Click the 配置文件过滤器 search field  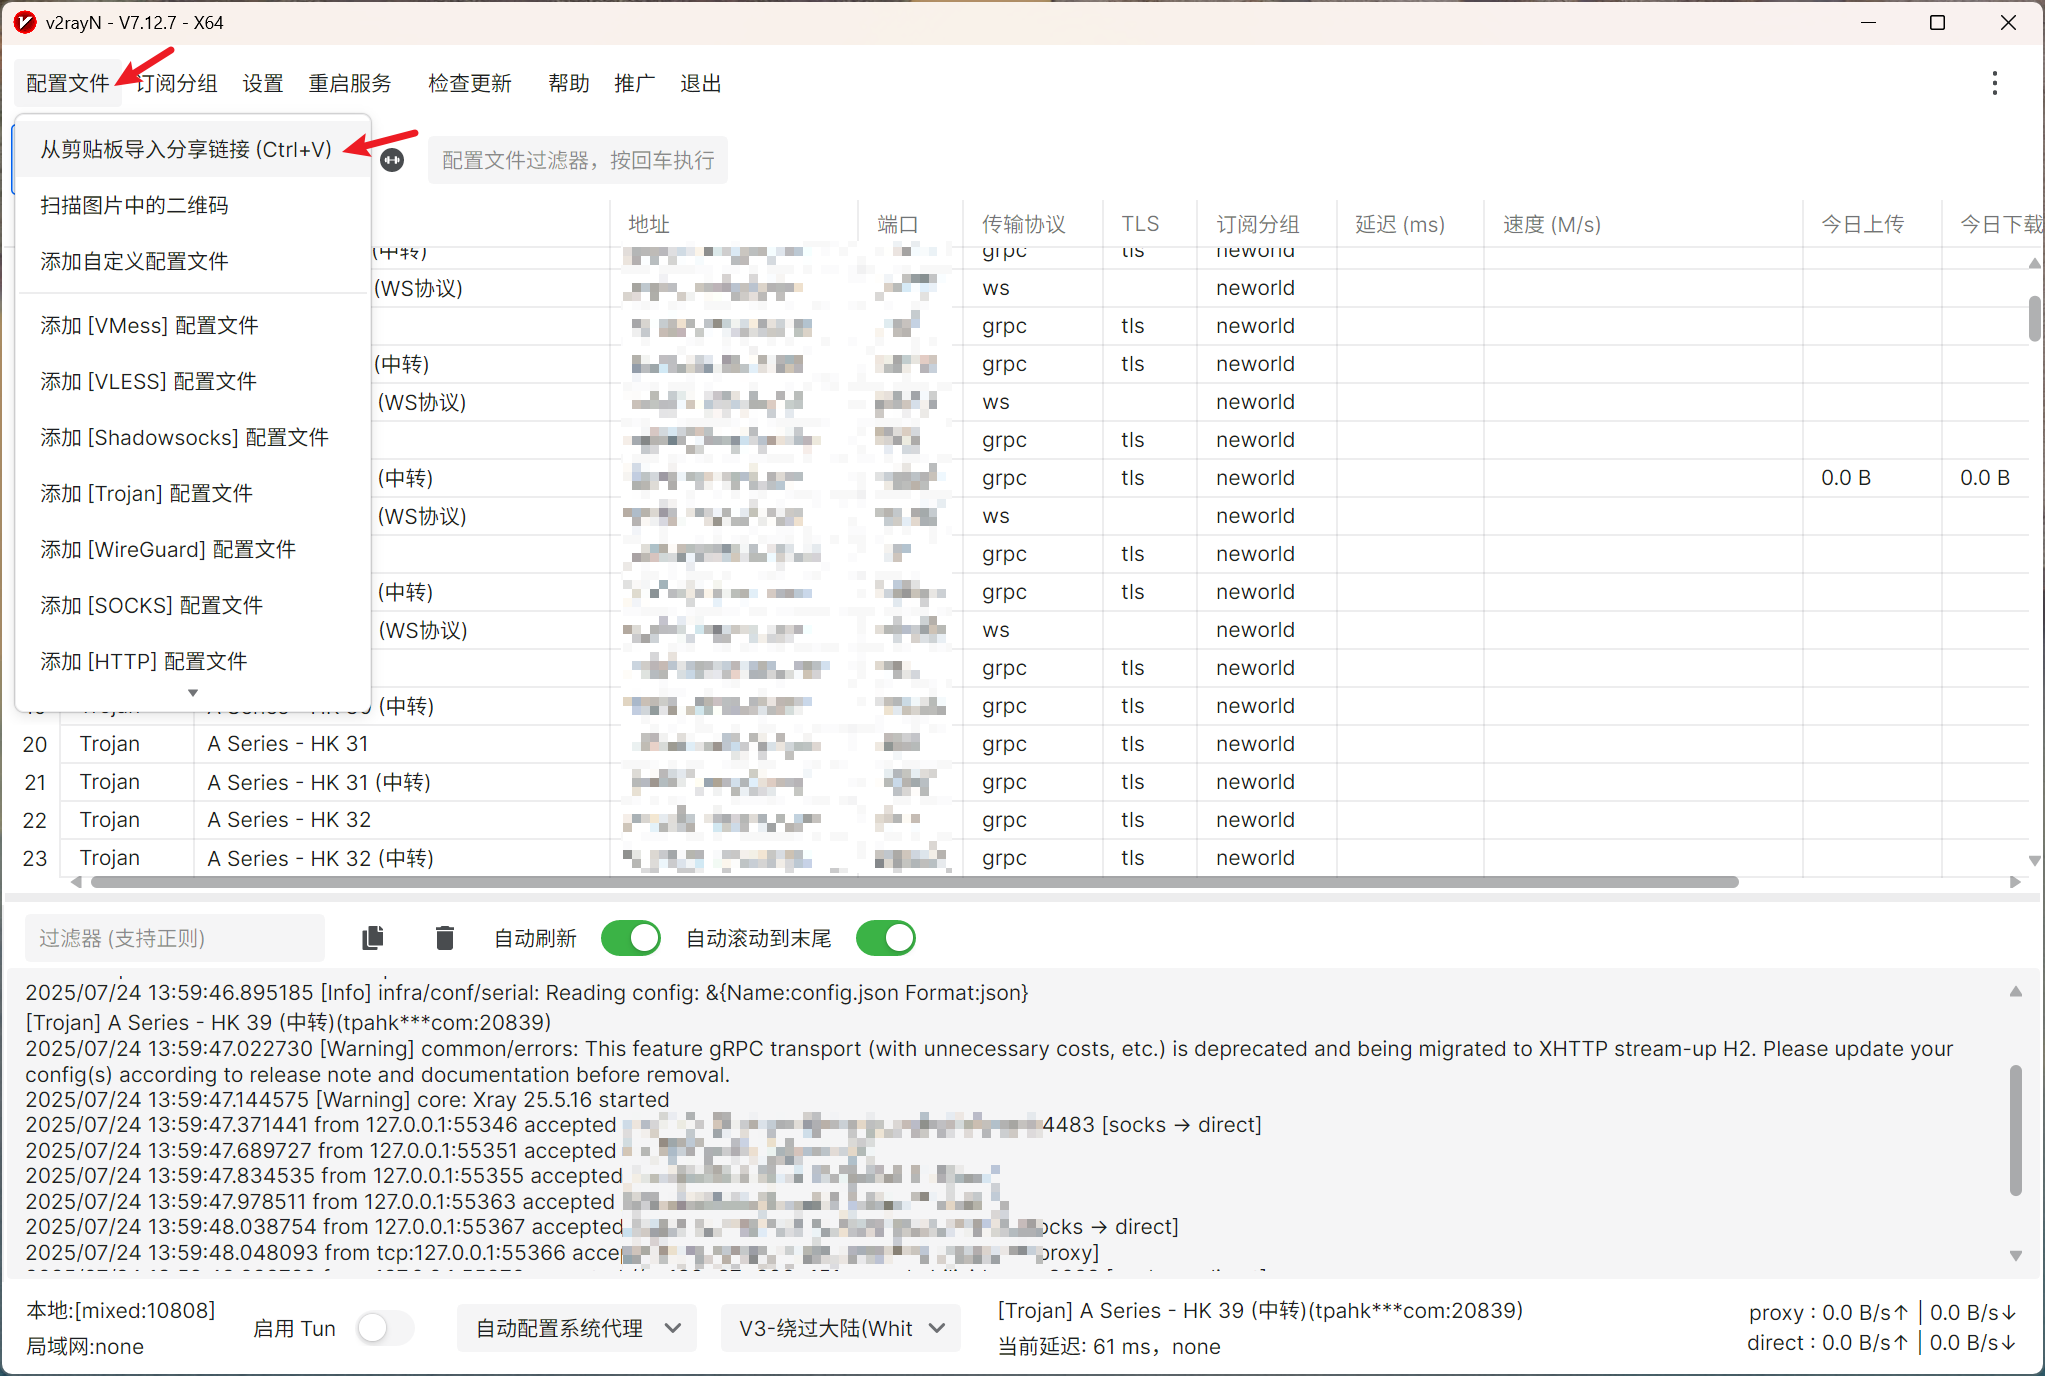pos(578,160)
